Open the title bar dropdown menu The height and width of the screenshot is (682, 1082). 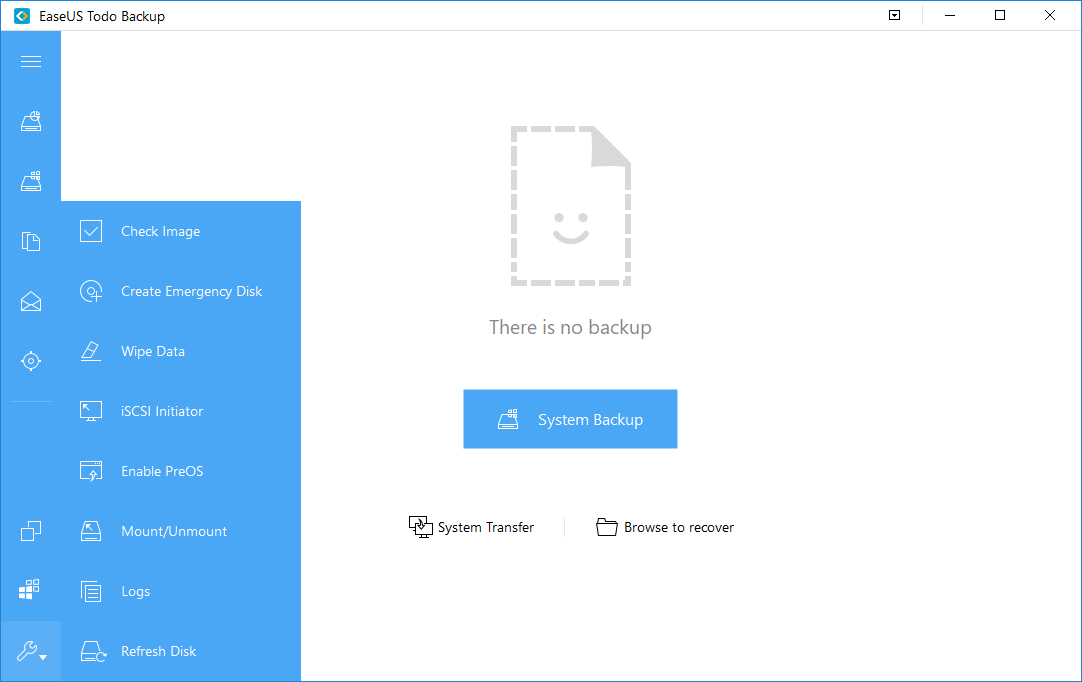point(894,15)
